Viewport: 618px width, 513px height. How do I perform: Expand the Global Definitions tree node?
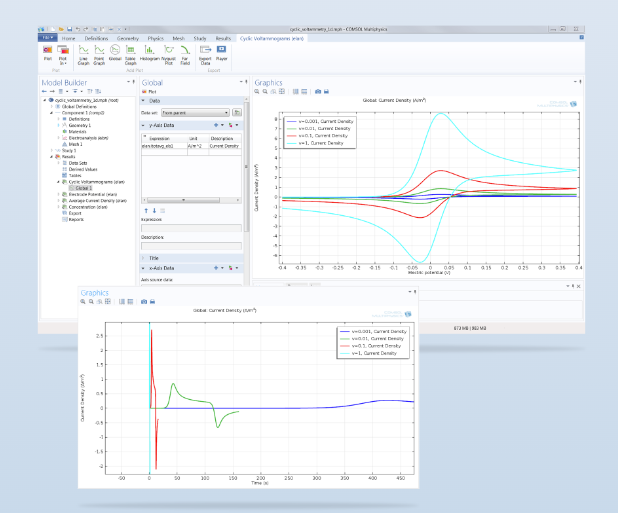coord(52,107)
